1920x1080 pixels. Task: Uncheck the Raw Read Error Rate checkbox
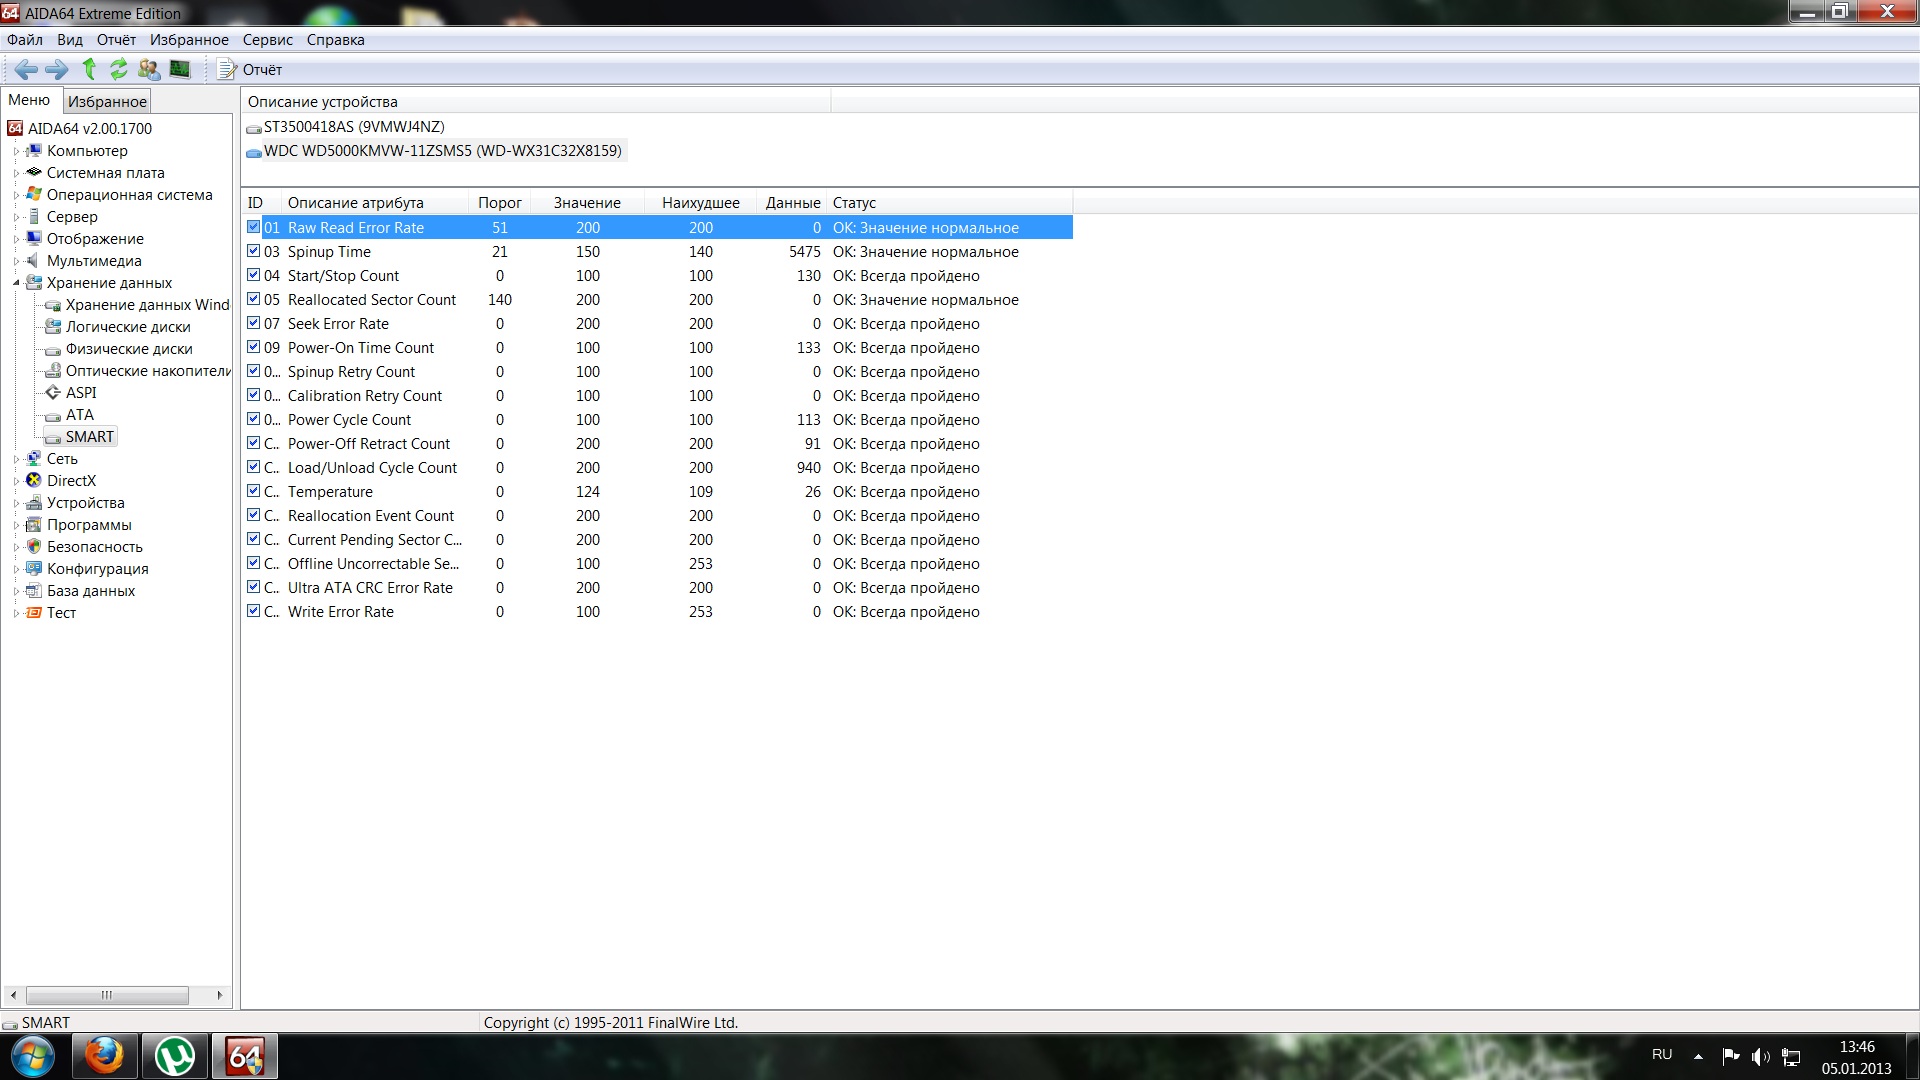254,227
